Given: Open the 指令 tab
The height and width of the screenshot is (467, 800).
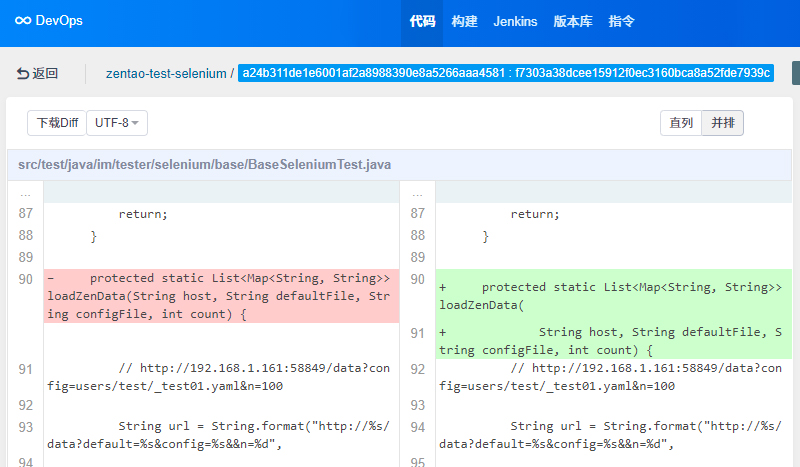Looking at the screenshot, I should tap(621, 22).
